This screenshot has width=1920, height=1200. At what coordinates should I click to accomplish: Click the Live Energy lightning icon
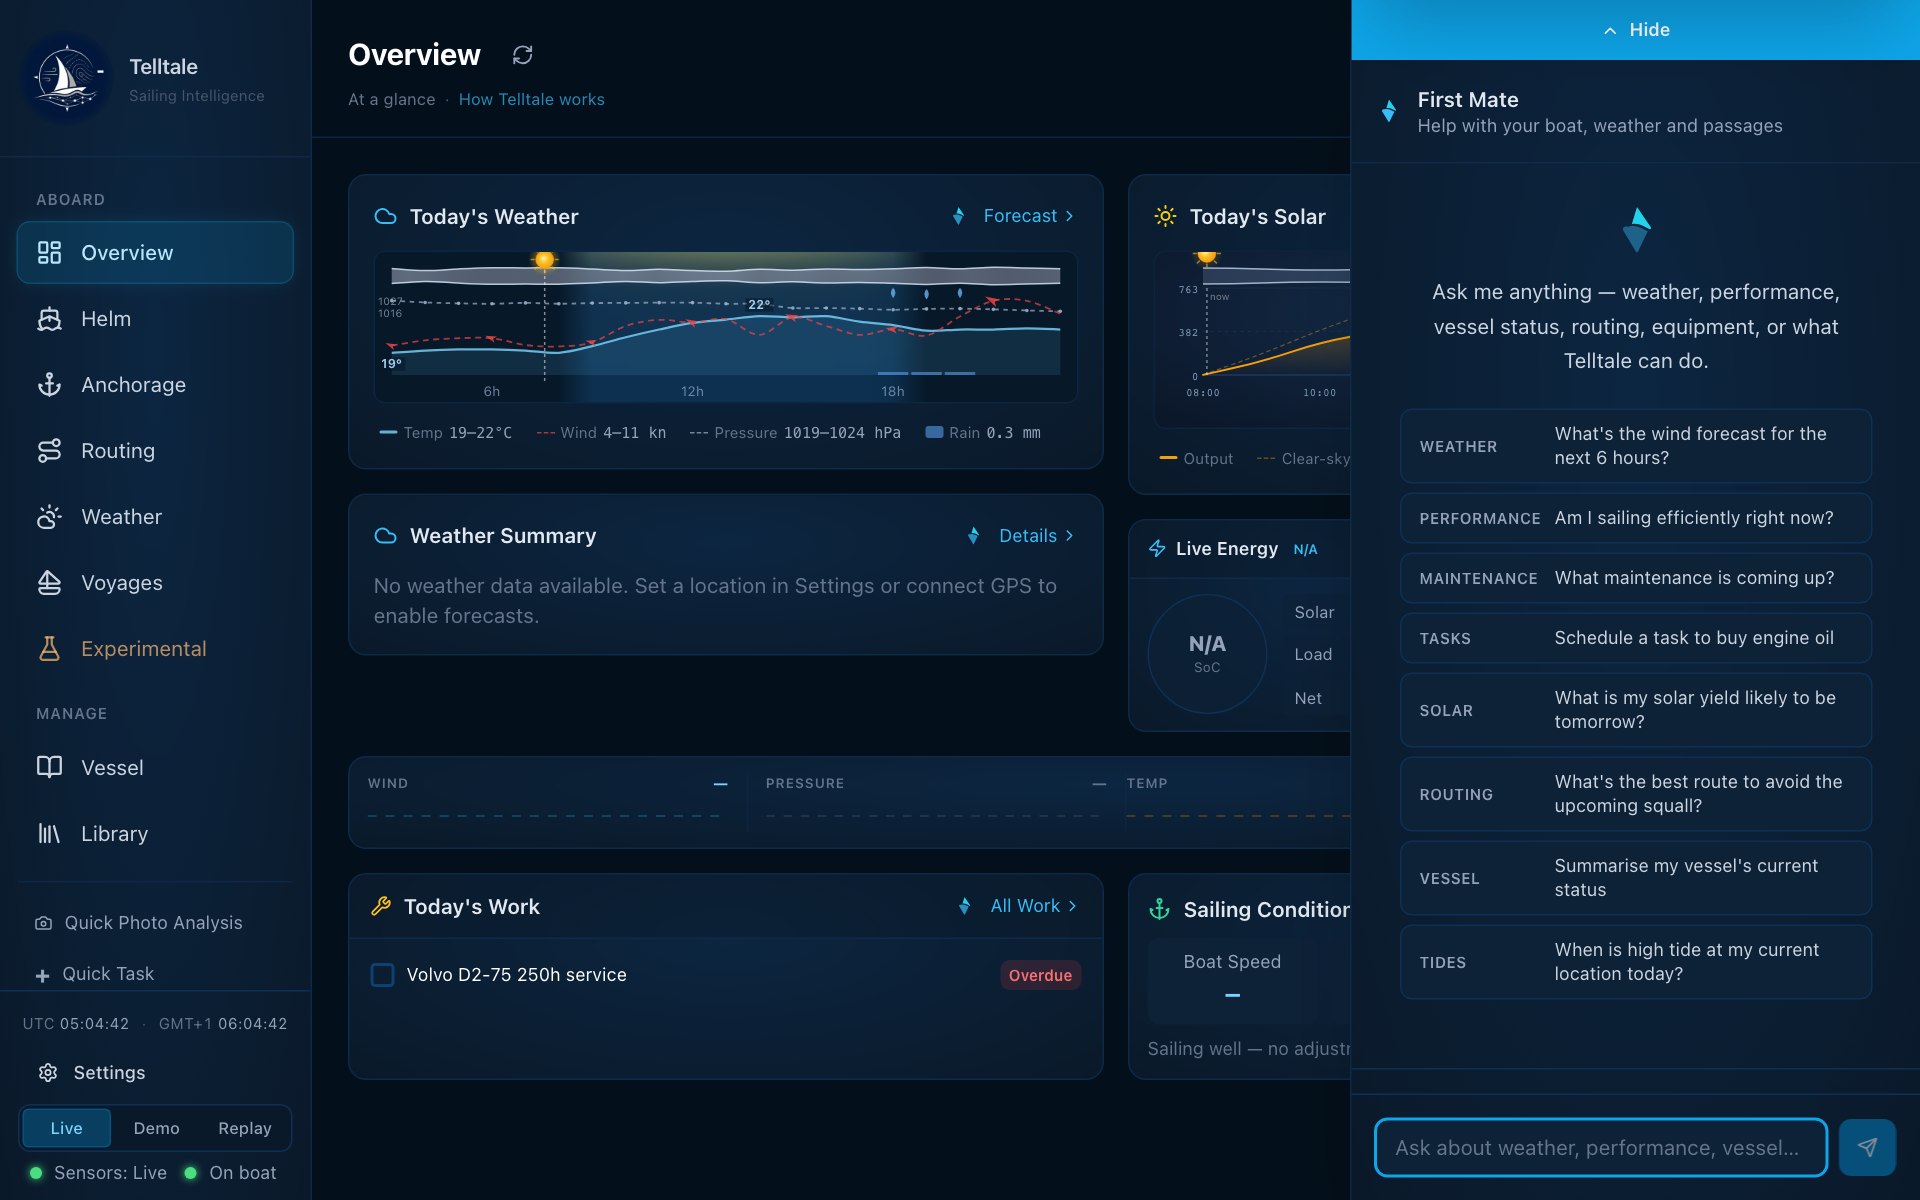coord(1157,548)
